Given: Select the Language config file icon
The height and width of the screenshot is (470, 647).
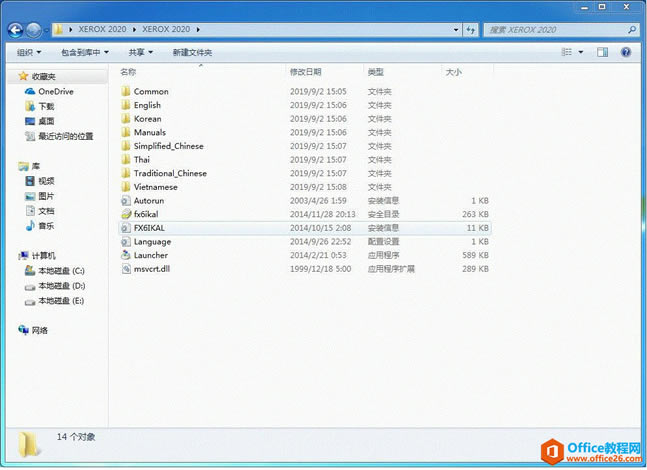Looking at the screenshot, I should point(126,241).
